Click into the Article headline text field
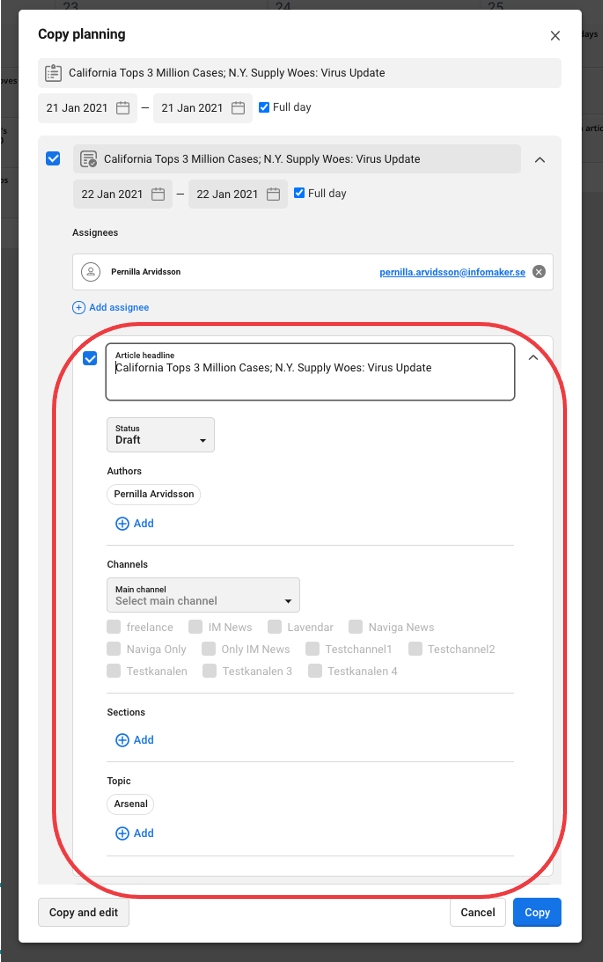 coord(310,370)
